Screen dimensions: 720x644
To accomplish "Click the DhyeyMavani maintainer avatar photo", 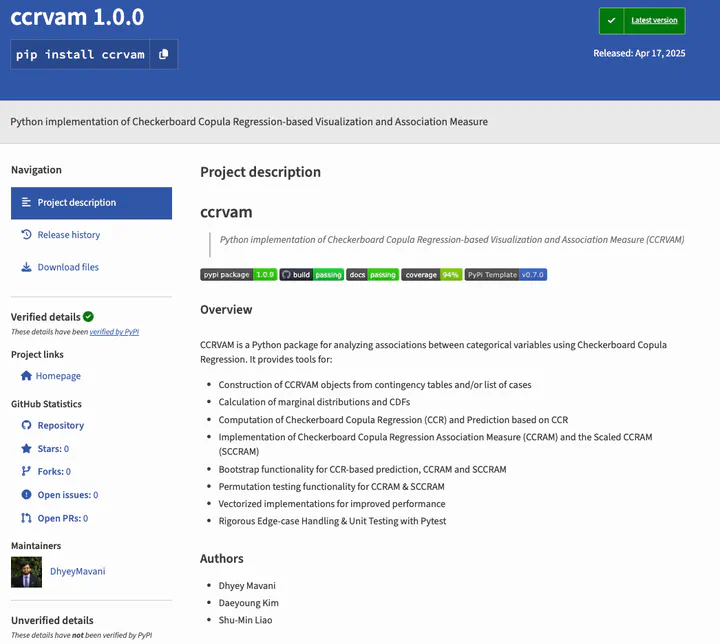I will tap(26, 572).
